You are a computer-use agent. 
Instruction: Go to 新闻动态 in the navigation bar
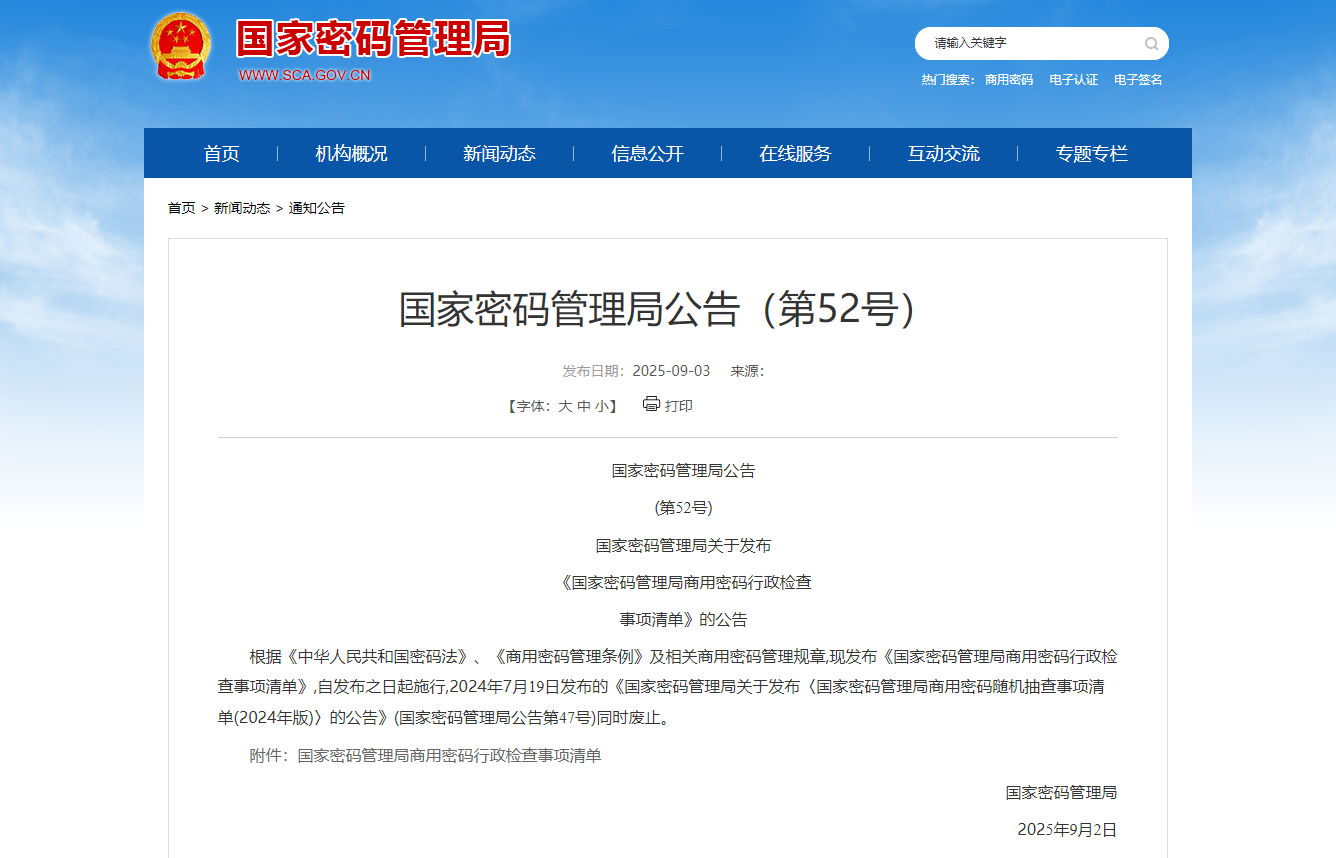coord(499,154)
